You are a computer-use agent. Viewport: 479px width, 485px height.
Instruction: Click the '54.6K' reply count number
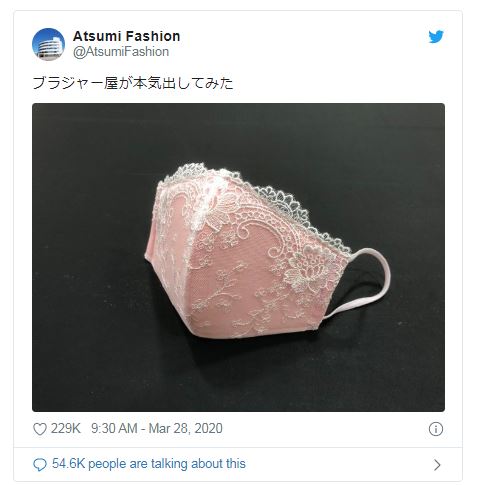(68, 464)
